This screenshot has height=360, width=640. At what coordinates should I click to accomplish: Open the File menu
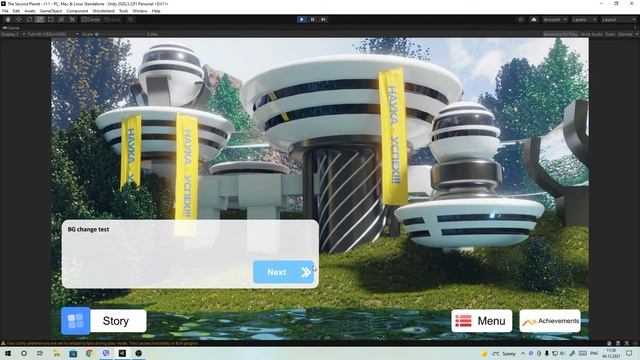tap(5, 11)
